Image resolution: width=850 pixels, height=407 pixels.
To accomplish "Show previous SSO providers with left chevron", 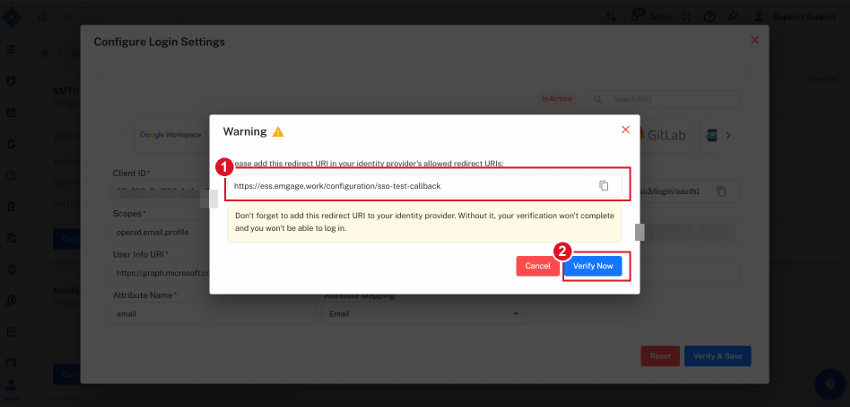I will [x=121, y=135].
